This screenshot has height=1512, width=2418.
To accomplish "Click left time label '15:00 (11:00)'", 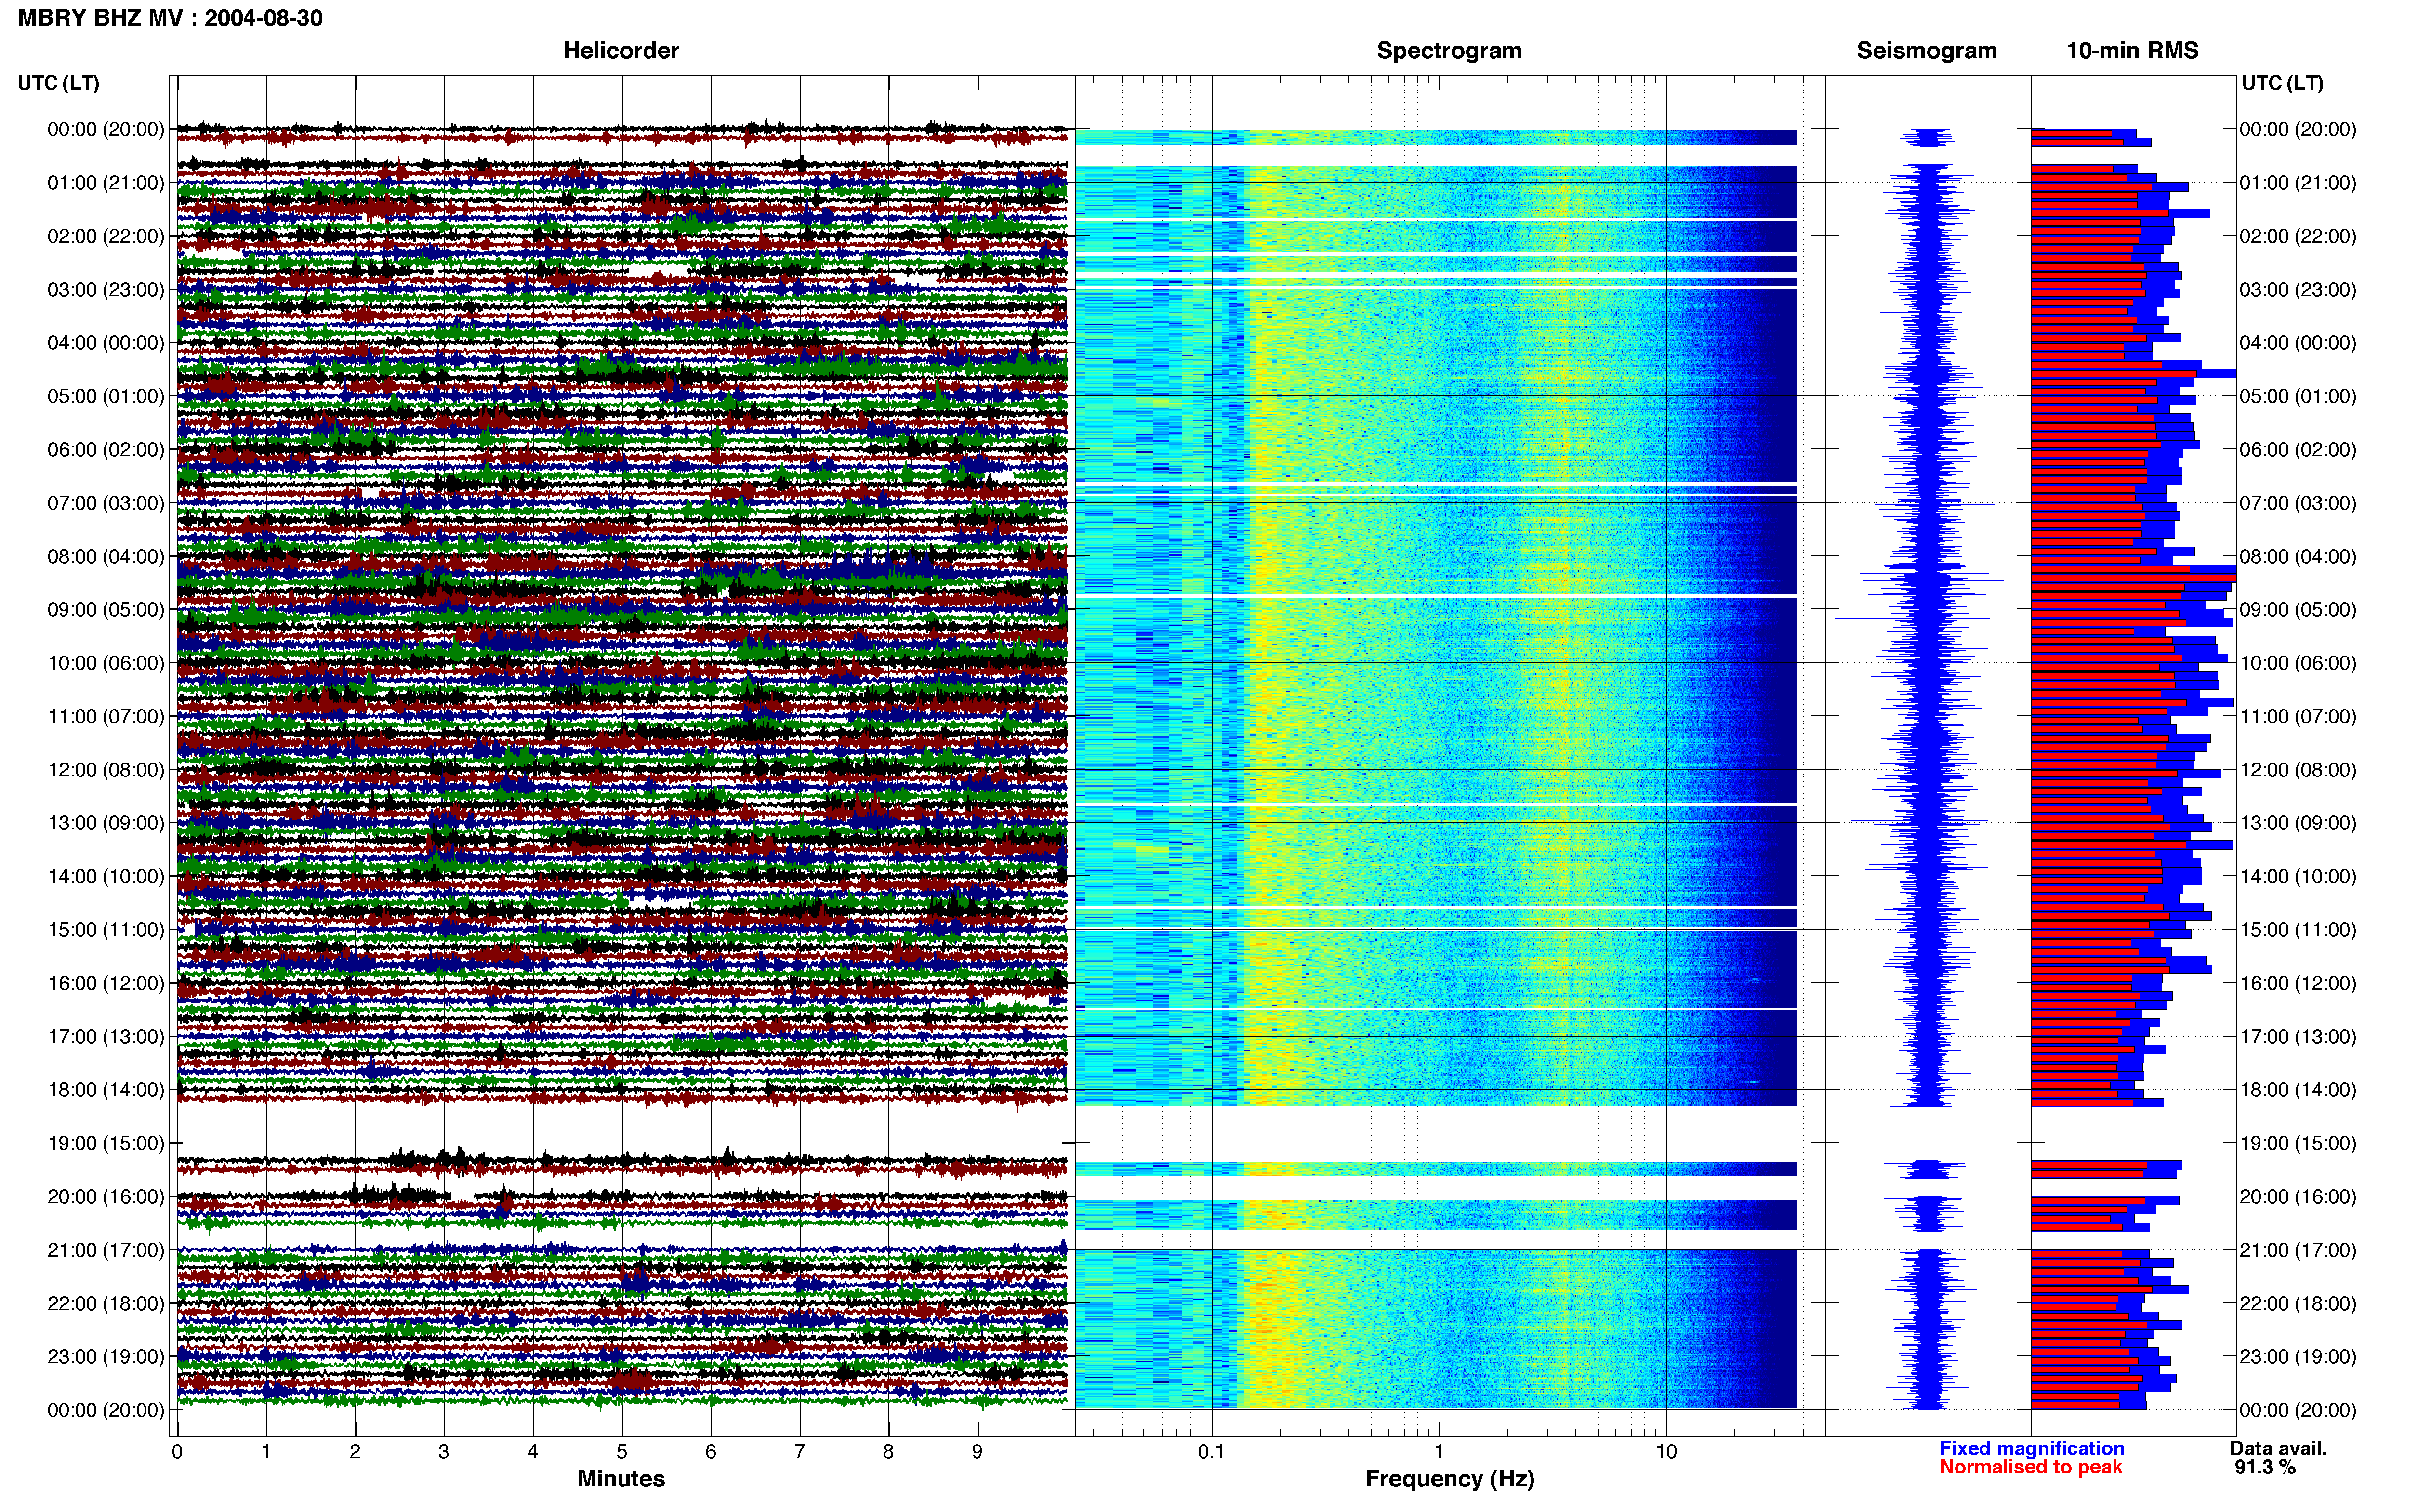I will 106,930.
